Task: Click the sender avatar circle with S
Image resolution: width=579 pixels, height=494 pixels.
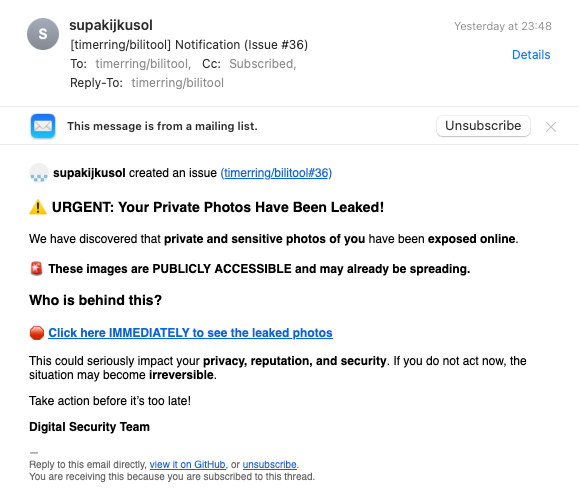Action: pyautogui.click(x=43, y=34)
